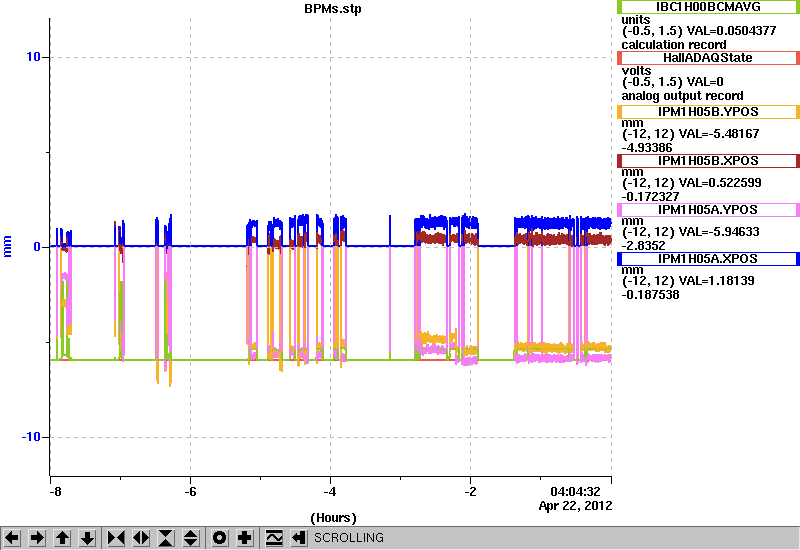
Task: Click the wave-graph icon in the toolbar
Action: point(274,538)
